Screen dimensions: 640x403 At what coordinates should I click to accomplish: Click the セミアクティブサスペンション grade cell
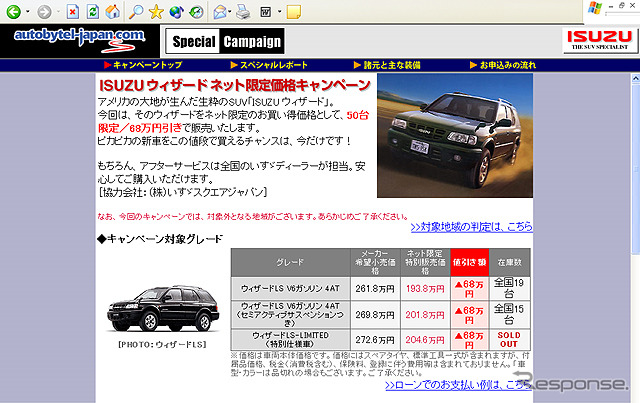pos(290,315)
